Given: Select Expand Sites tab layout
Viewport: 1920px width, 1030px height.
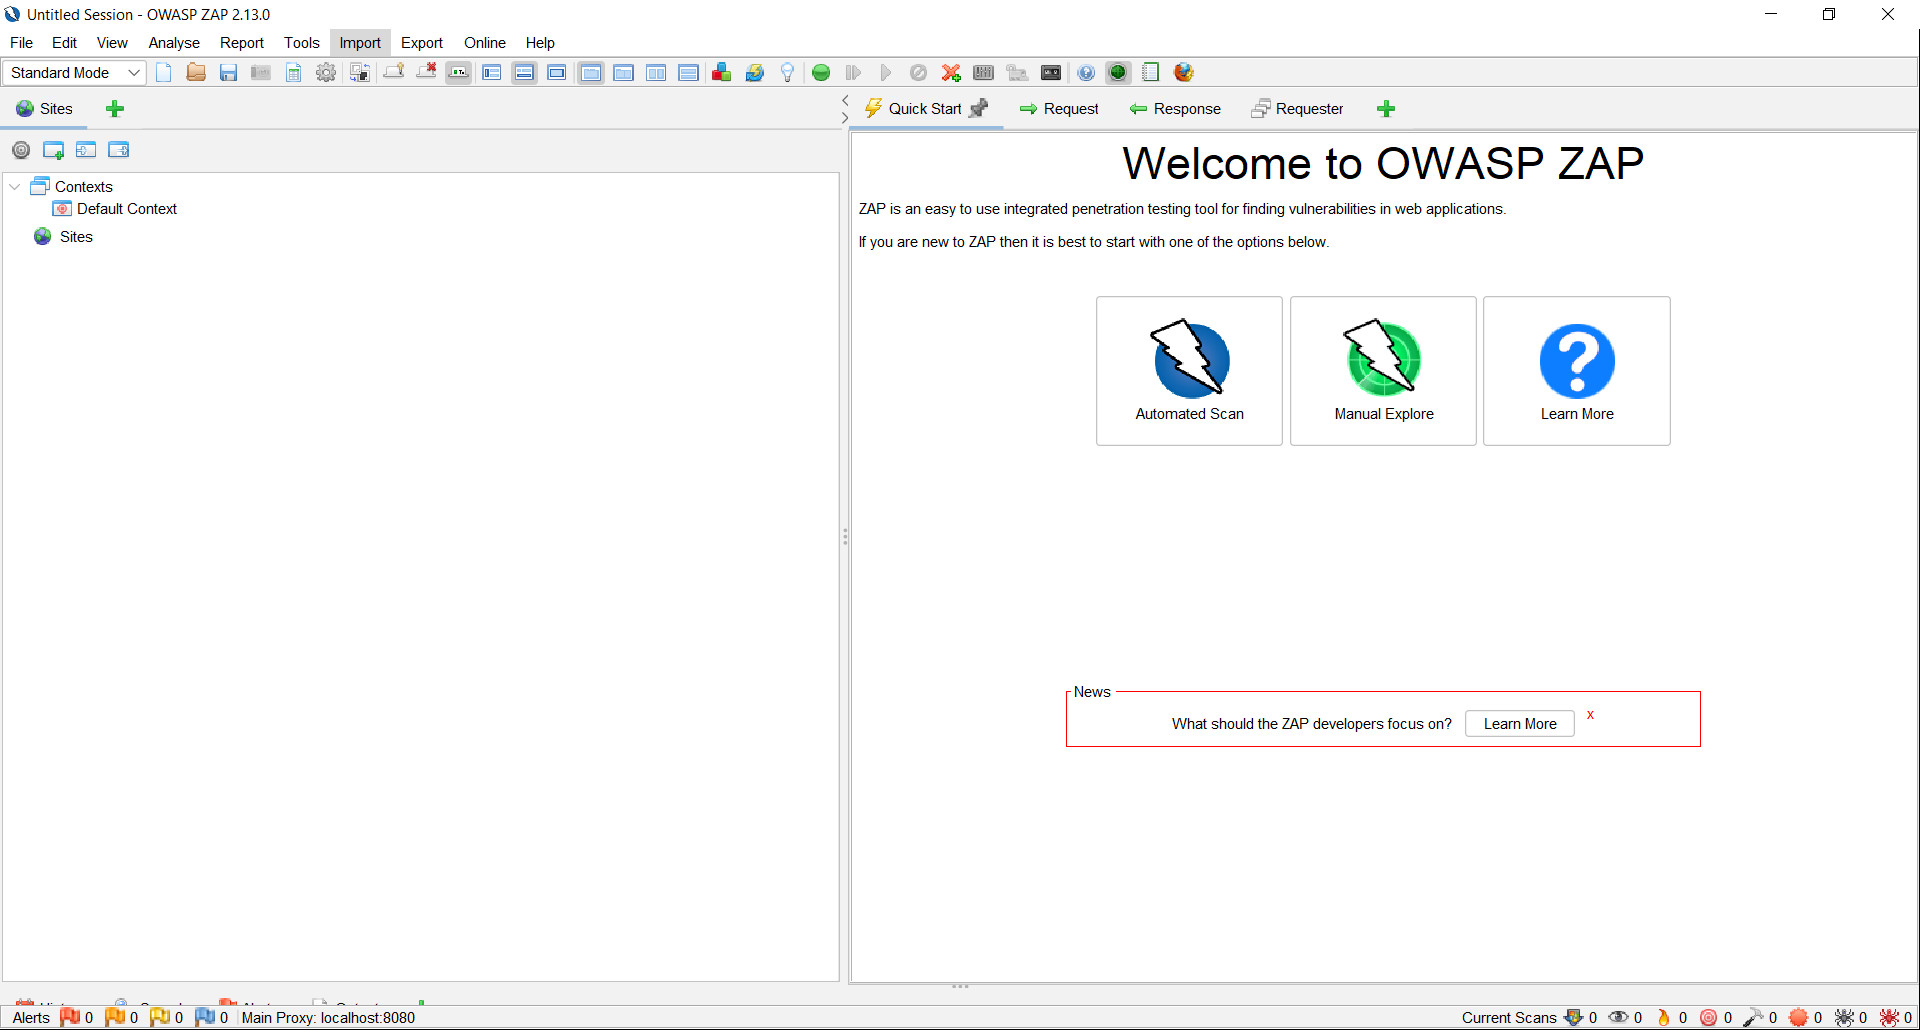Looking at the screenshot, I should tap(491, 72).
